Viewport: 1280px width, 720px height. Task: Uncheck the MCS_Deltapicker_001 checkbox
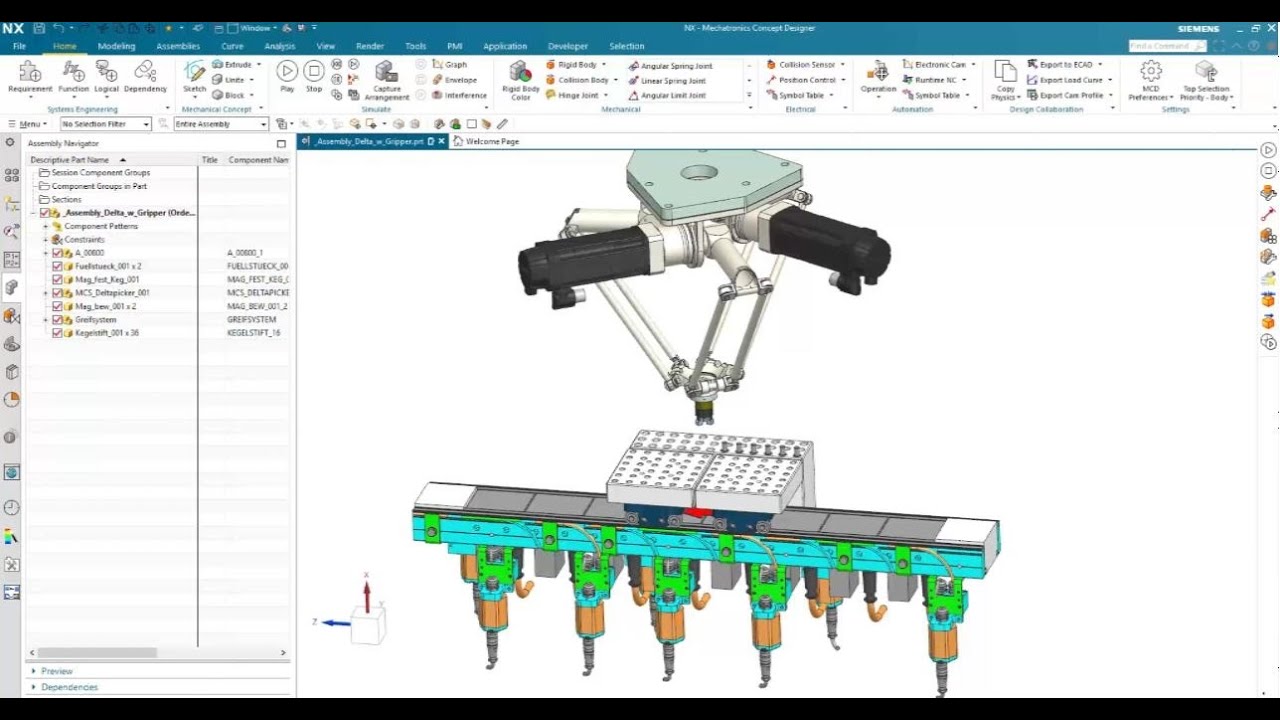pos(57,293)
